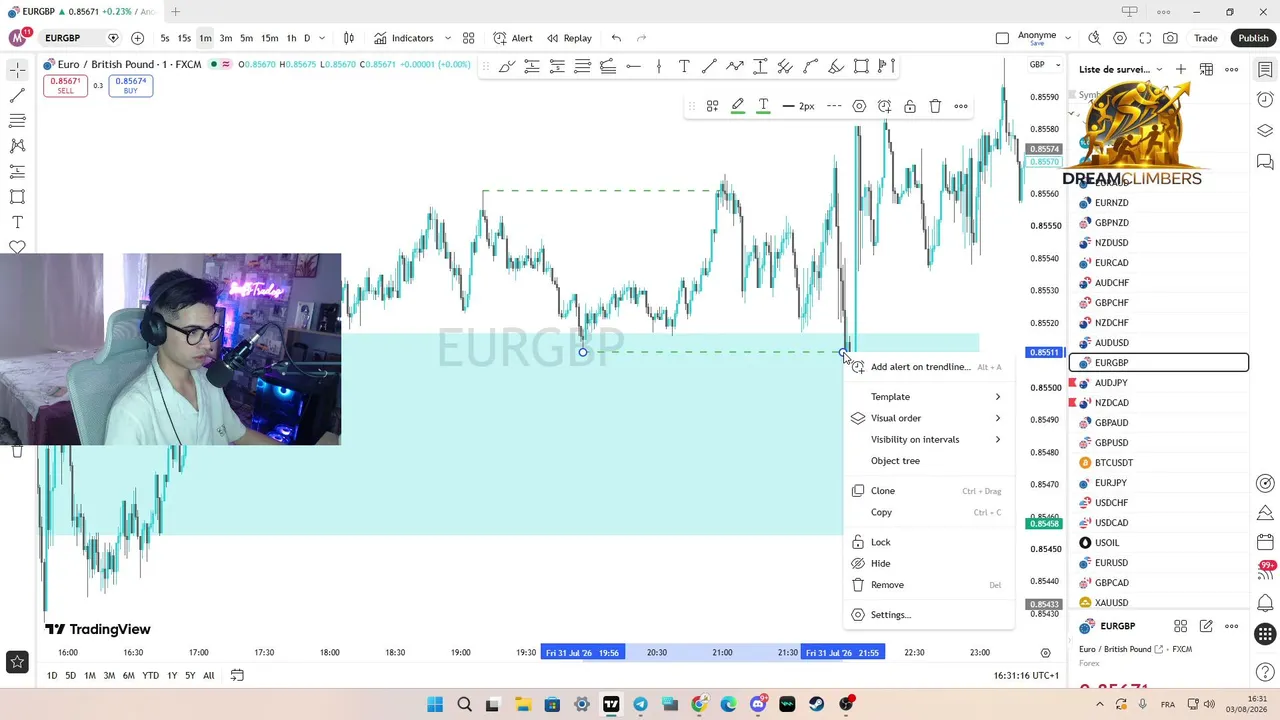Image resolution: width=1280 pixels, height=720 pixels.
Task: Open the line style dashed dropdown
Action: (834, 106)
